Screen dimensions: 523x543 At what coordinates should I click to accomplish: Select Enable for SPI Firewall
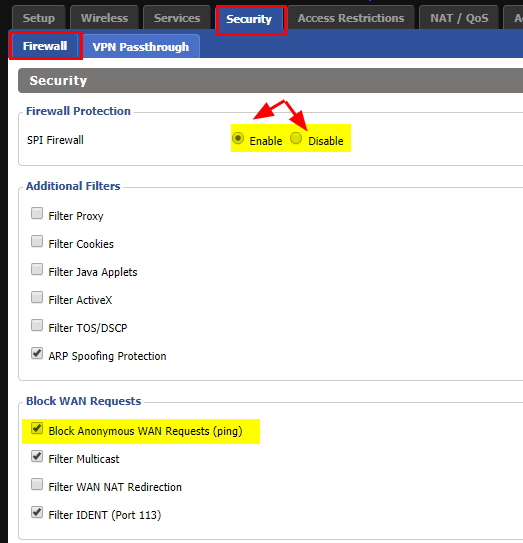pos(238,138)
